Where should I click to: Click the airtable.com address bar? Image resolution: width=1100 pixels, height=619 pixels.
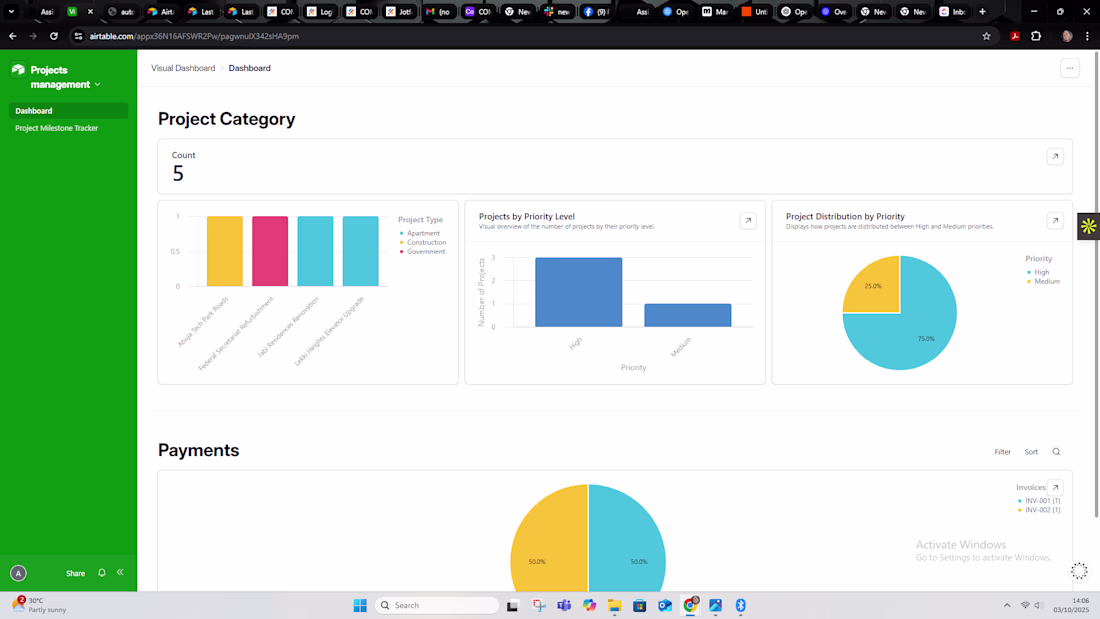click(x=526, y=36)
